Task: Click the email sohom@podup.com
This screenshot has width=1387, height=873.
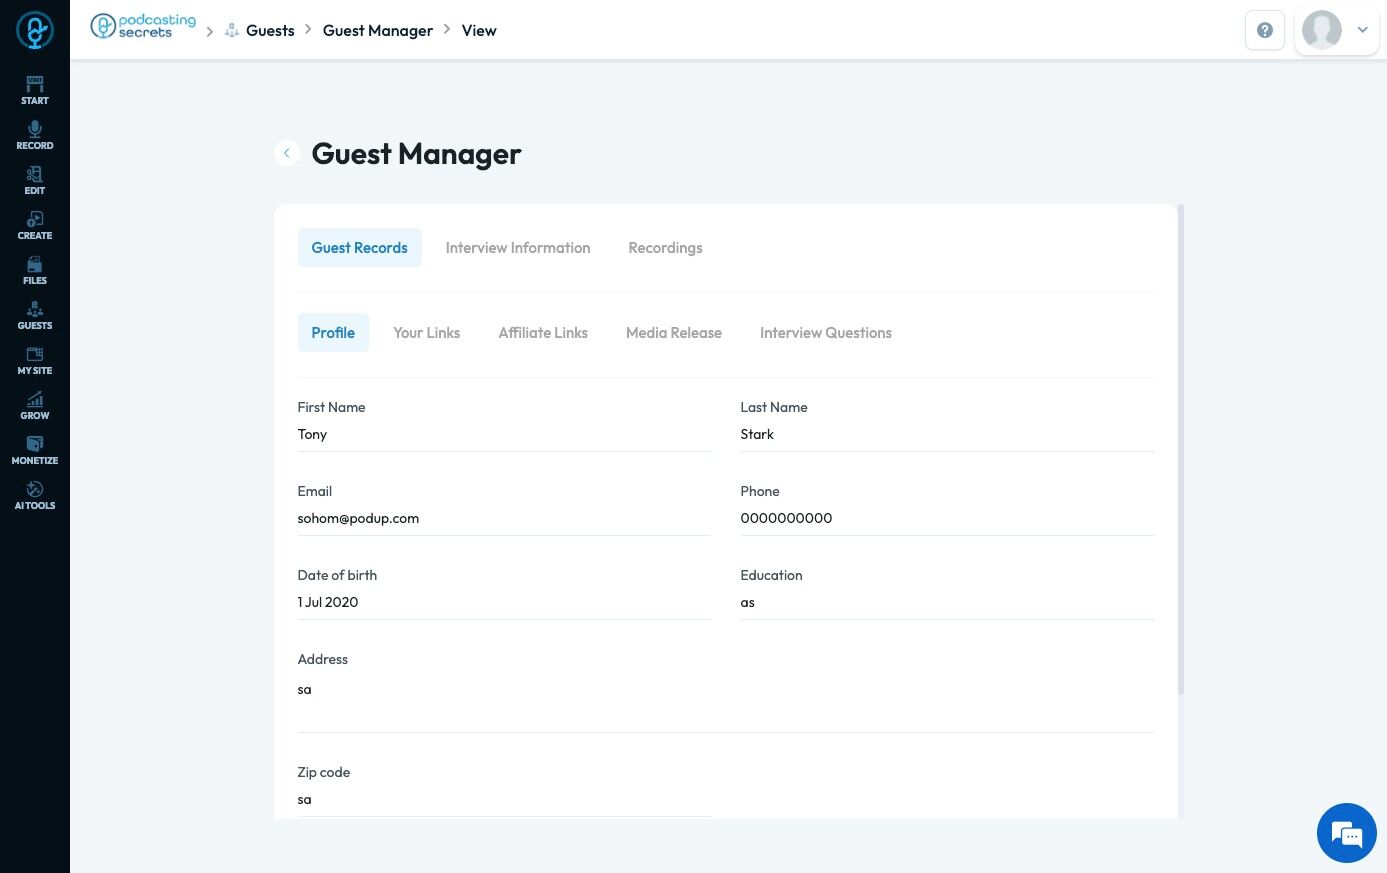Action: click(358, 518)
